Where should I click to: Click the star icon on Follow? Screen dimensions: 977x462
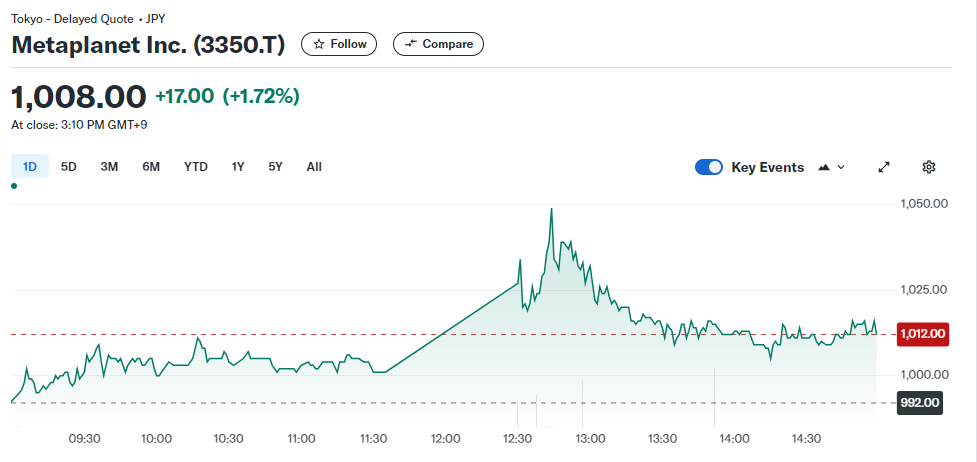[319, 44]
